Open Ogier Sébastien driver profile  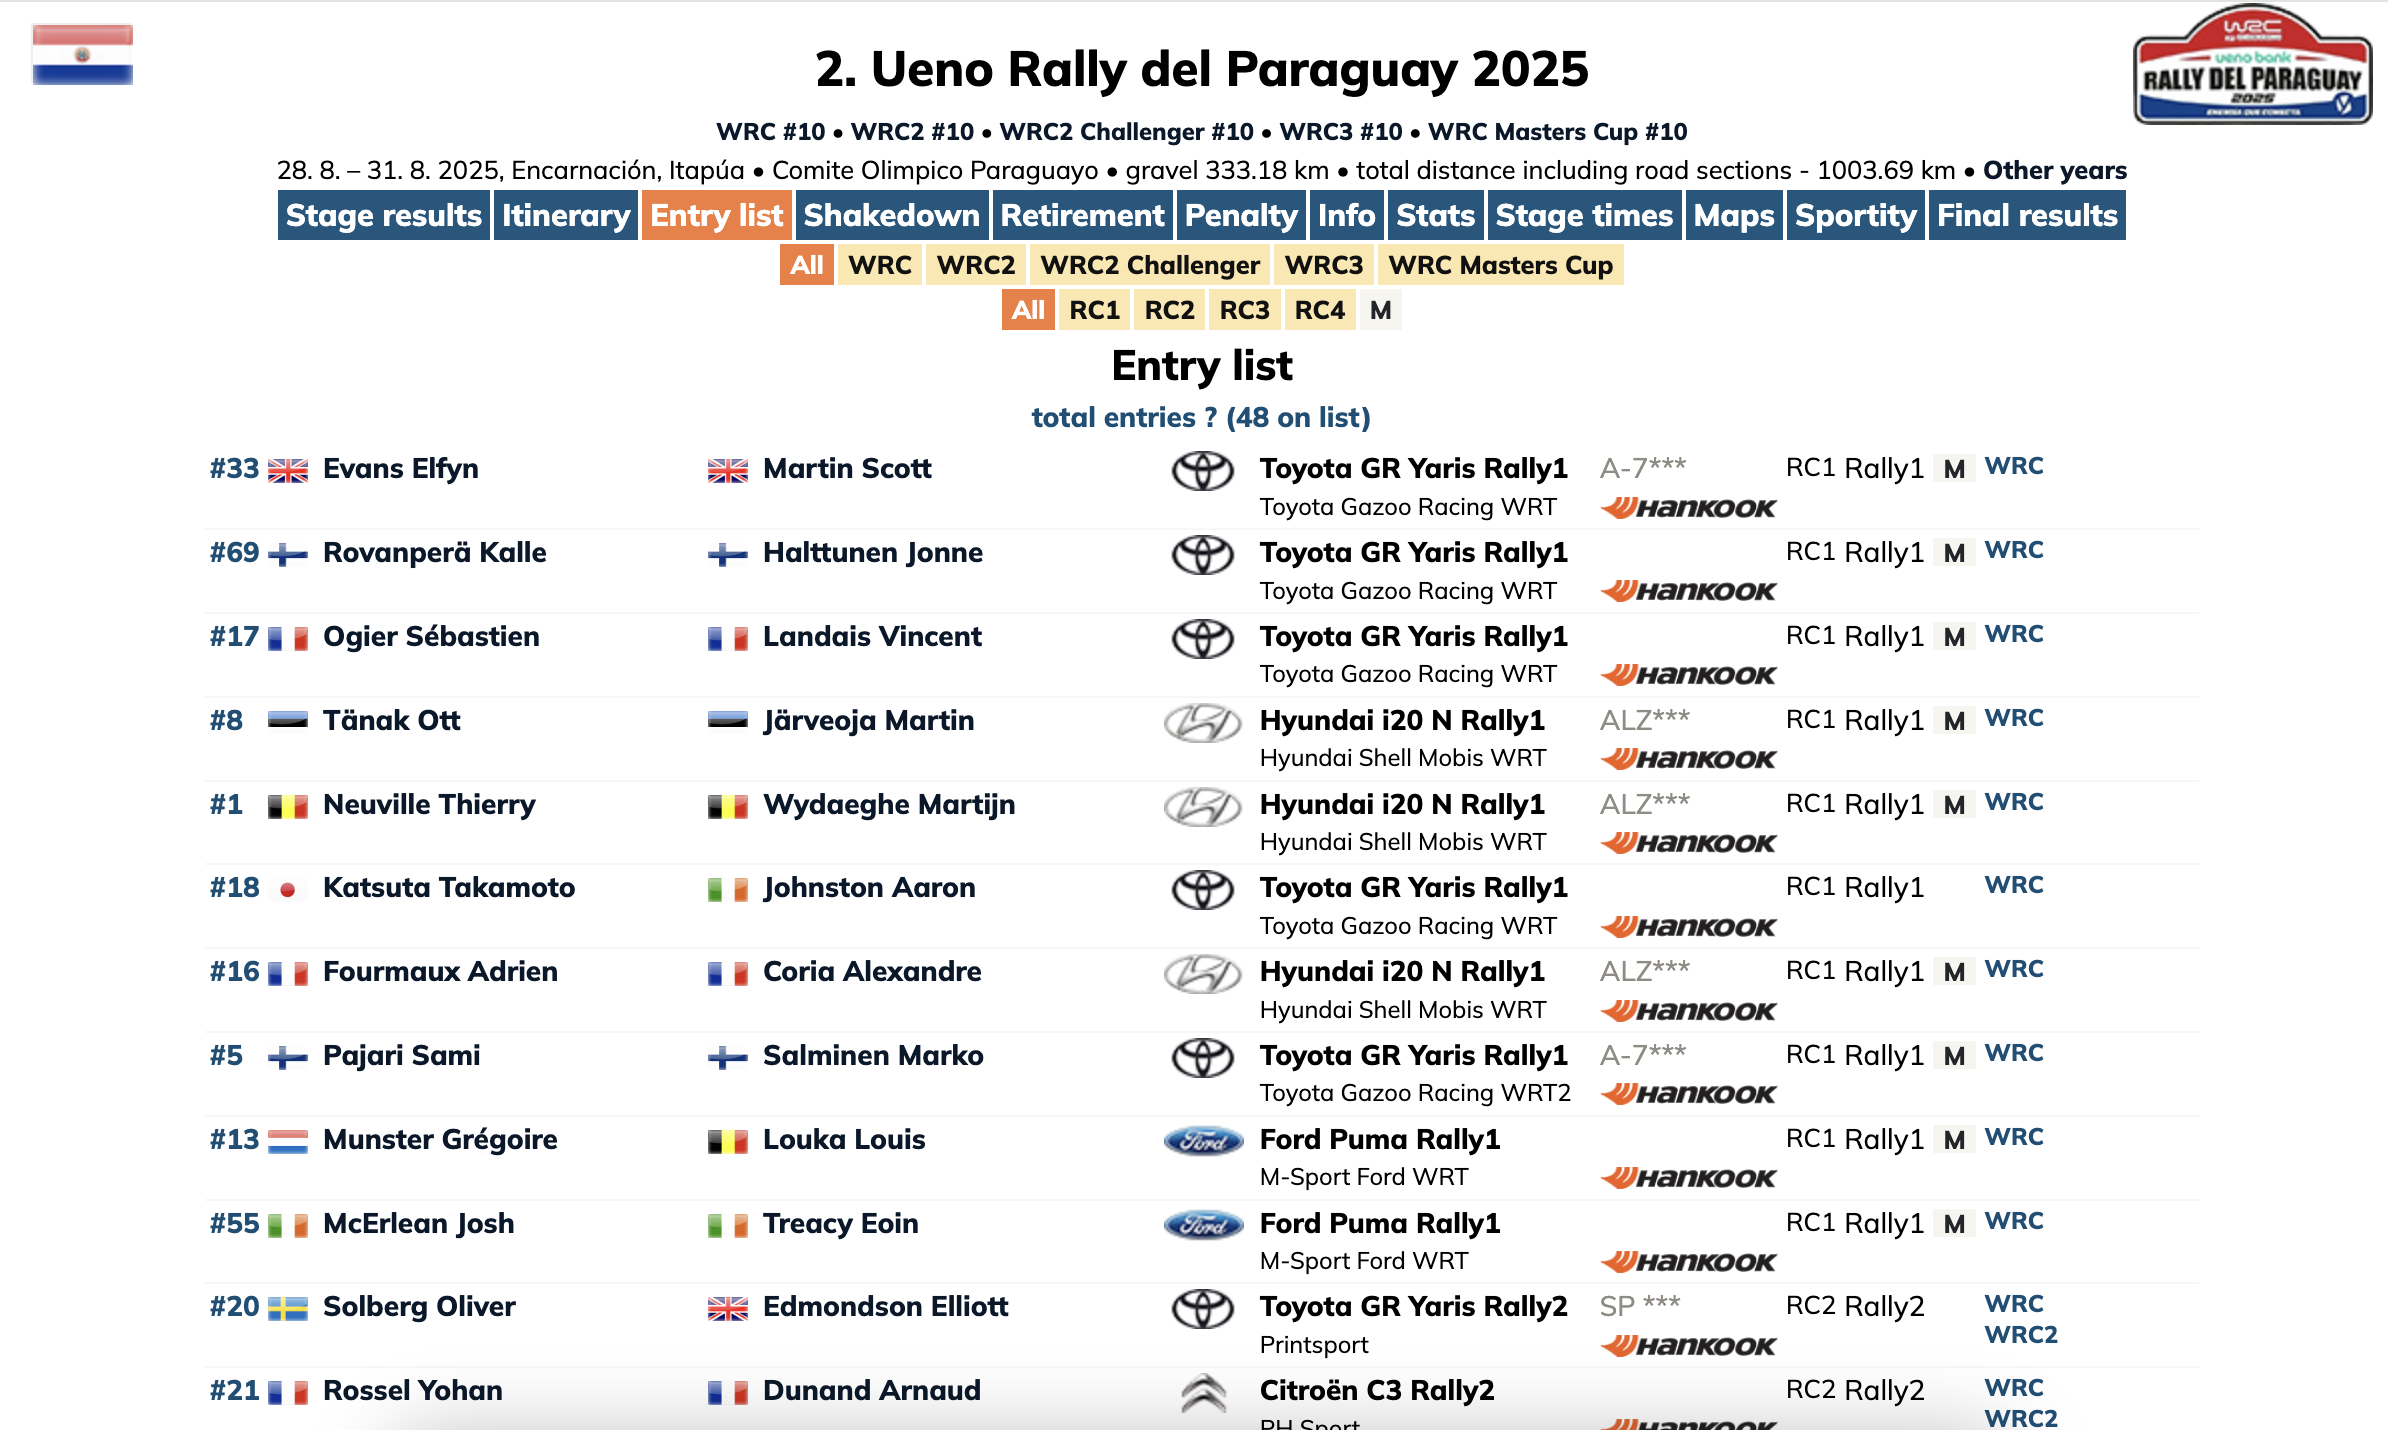pos(431,637)
